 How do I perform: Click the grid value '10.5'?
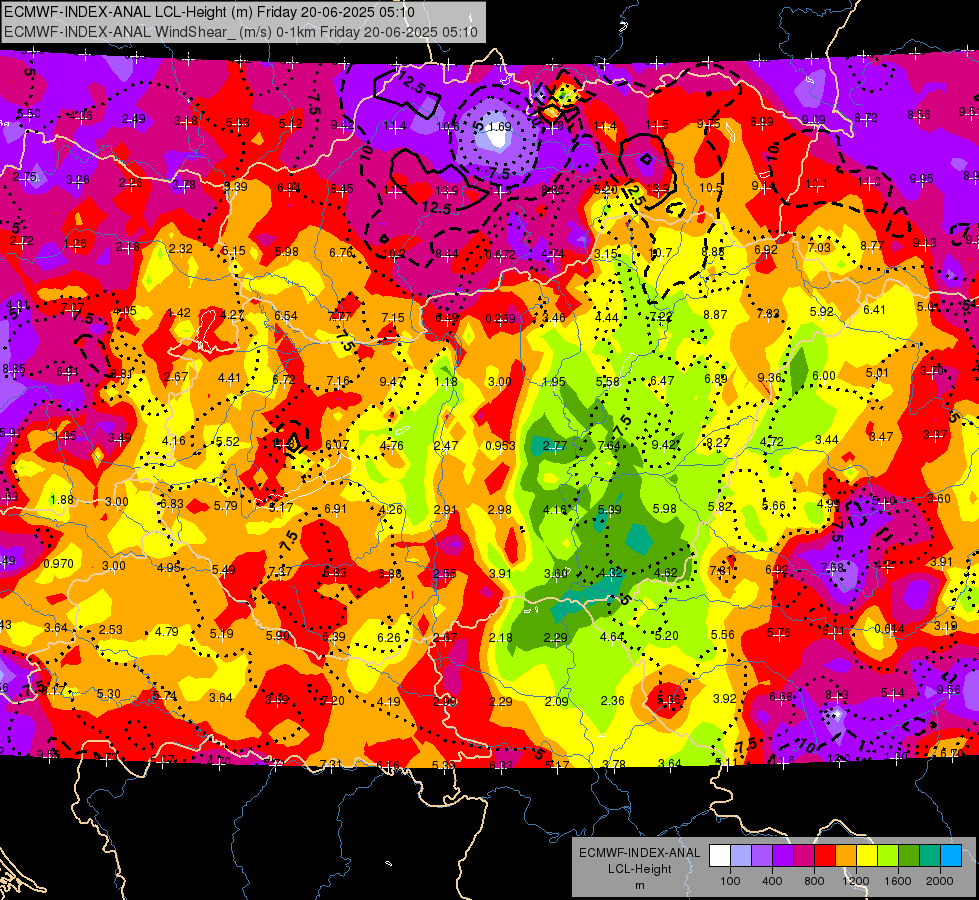(x=711, y=187)
